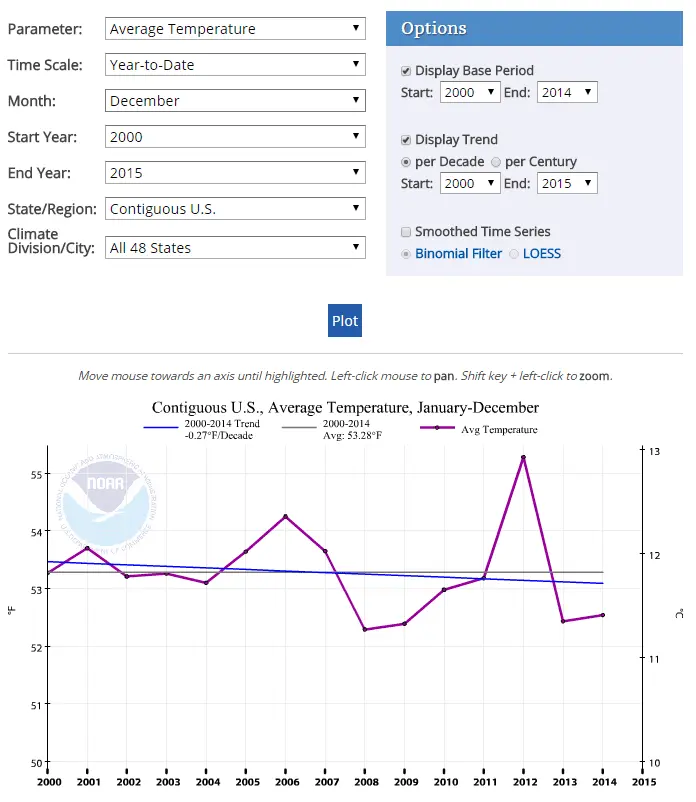Open the All 48 States division dropdown
The image size is (696, 802).
coord(235,248)
